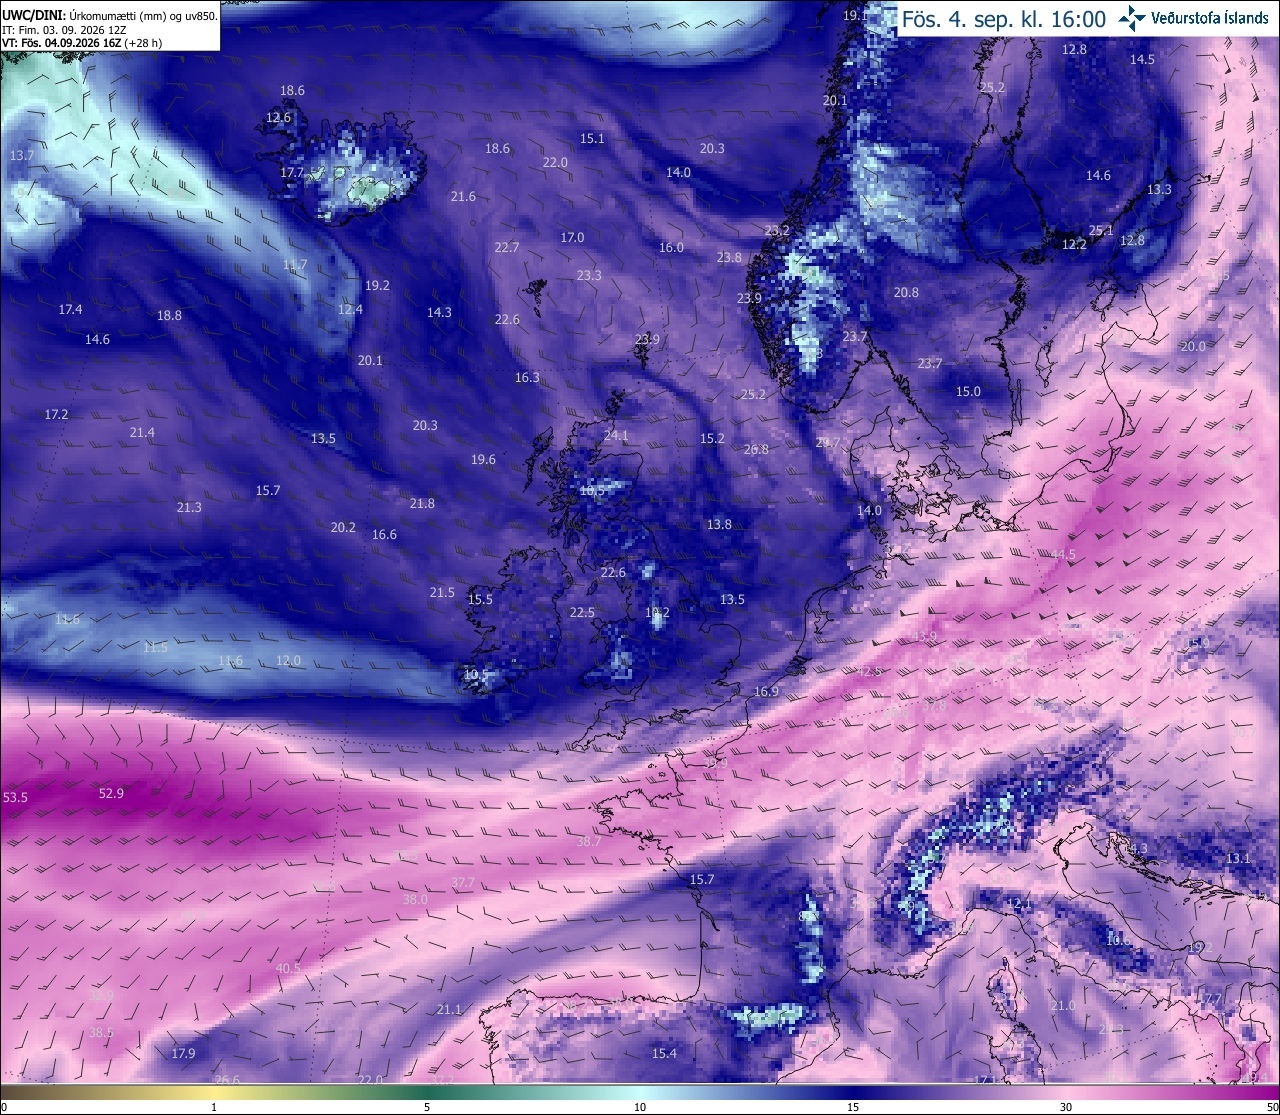Click the 38.7 value near Brittany
The image size is (1280, 1115).
point(589,842)
